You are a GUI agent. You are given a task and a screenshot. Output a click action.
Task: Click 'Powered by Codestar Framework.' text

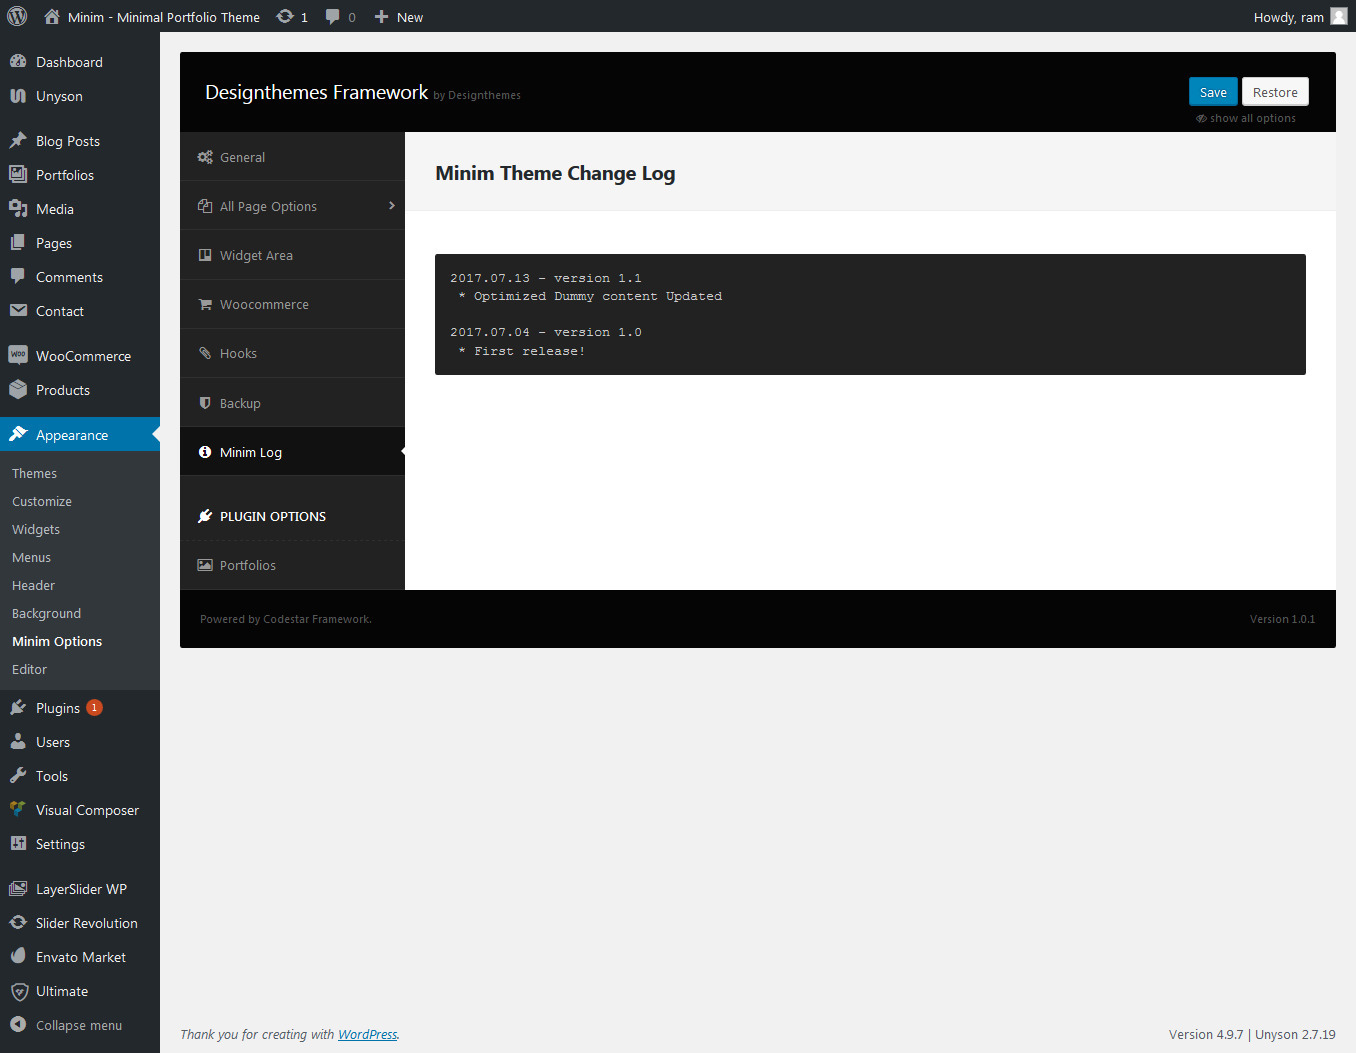(x=286, y=619)
